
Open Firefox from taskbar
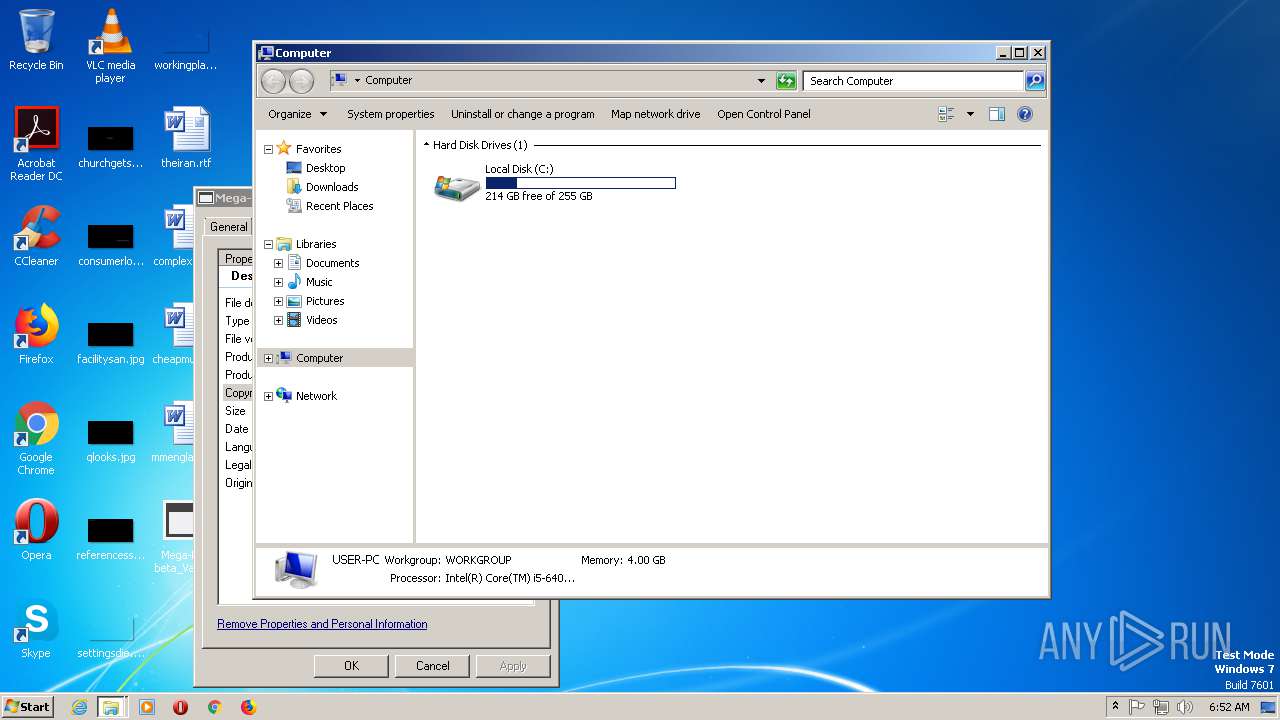[248, 707]
